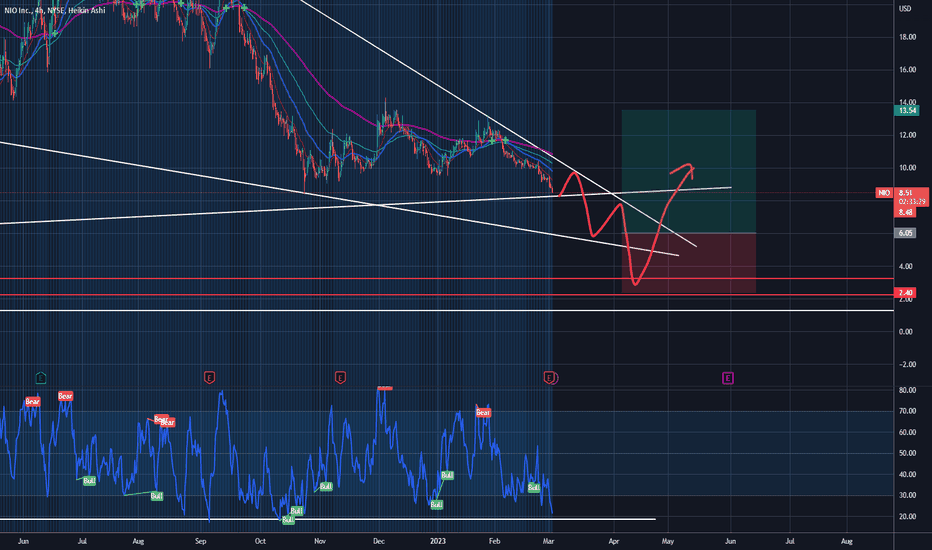Select the 8.48 red price label
Screen dimensions: 932x550
(x=906, y=212)
